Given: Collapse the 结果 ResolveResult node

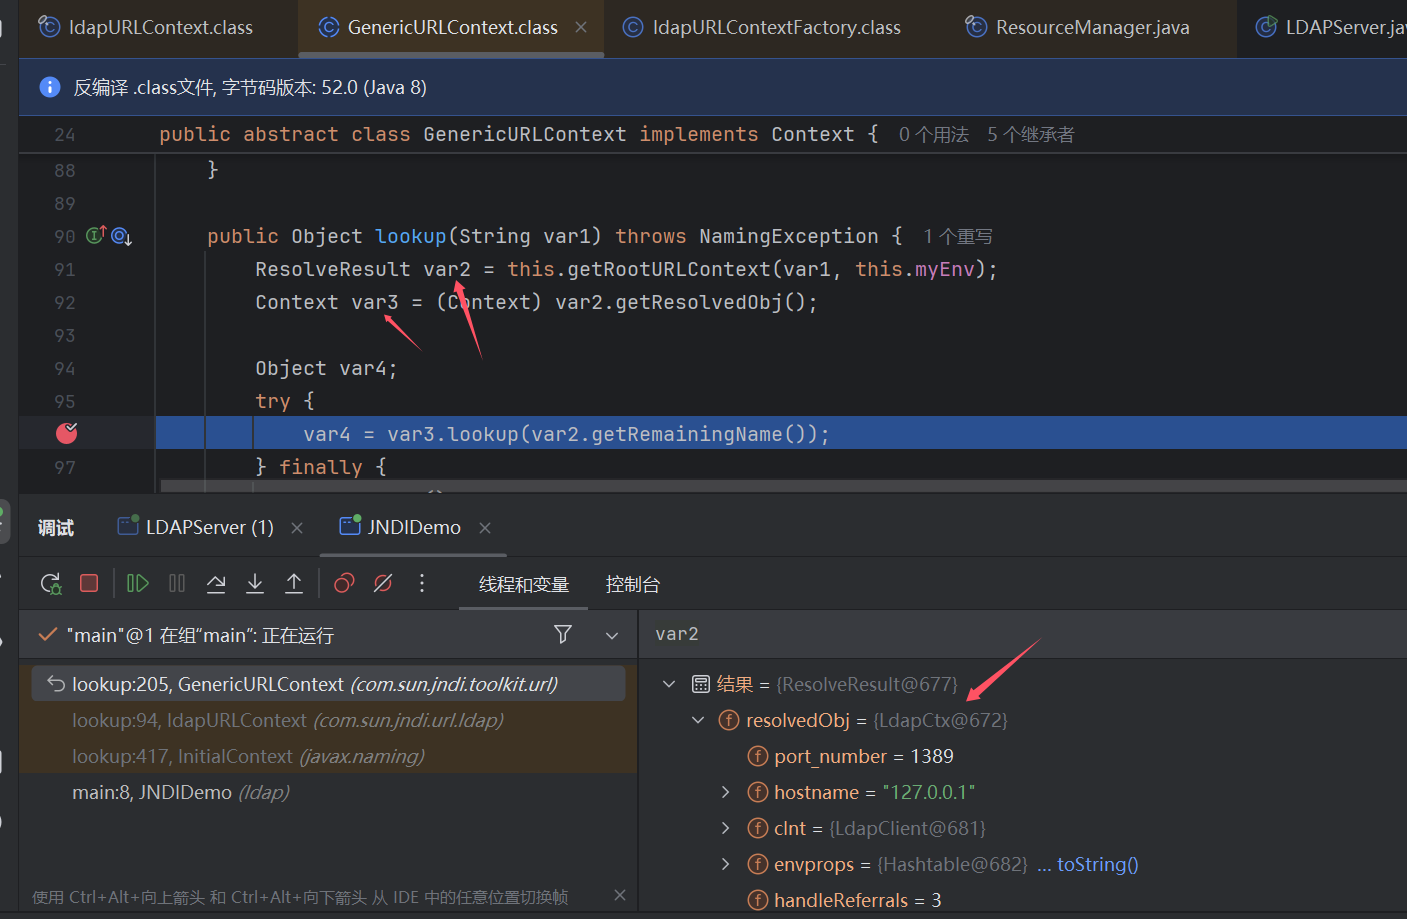Looking at the screenshot, I should [669, 684].
